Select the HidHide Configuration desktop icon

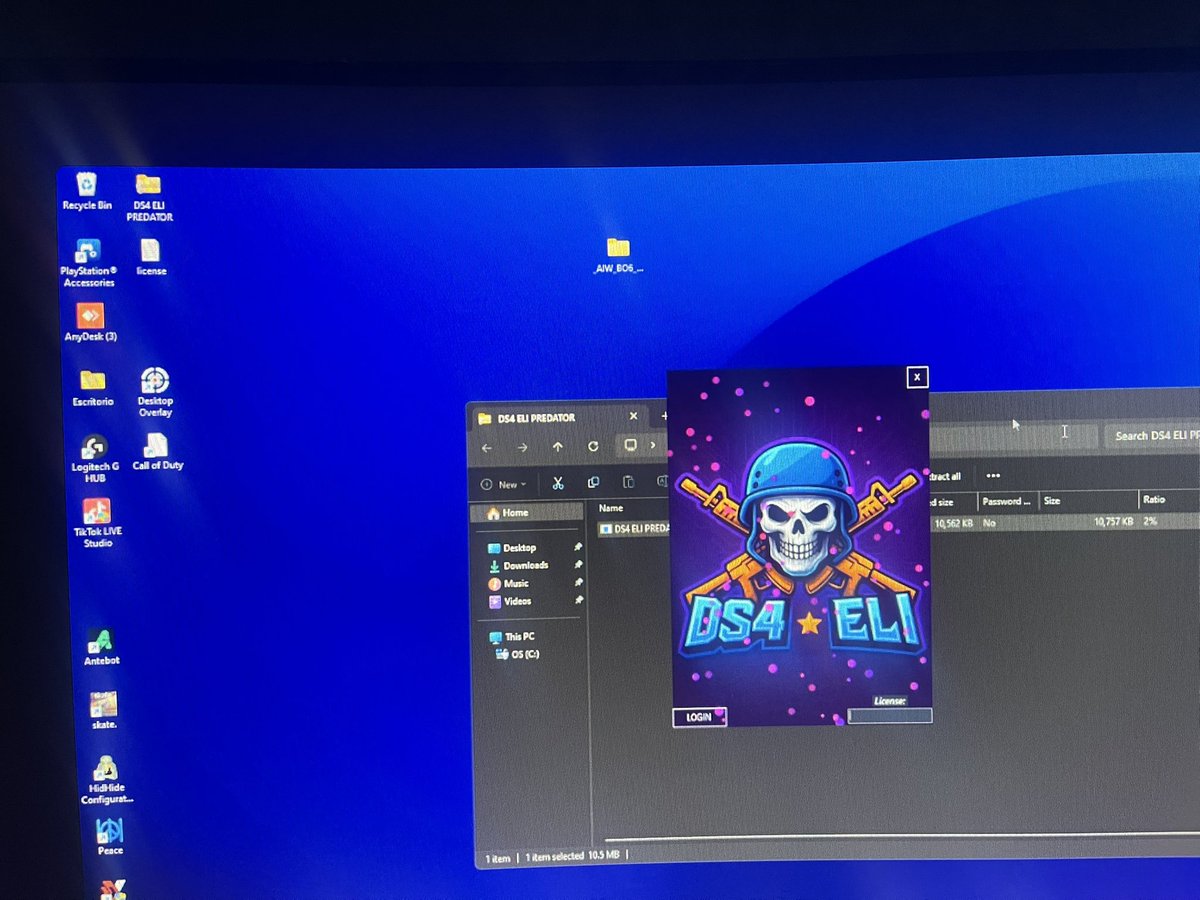click(107, 780)
